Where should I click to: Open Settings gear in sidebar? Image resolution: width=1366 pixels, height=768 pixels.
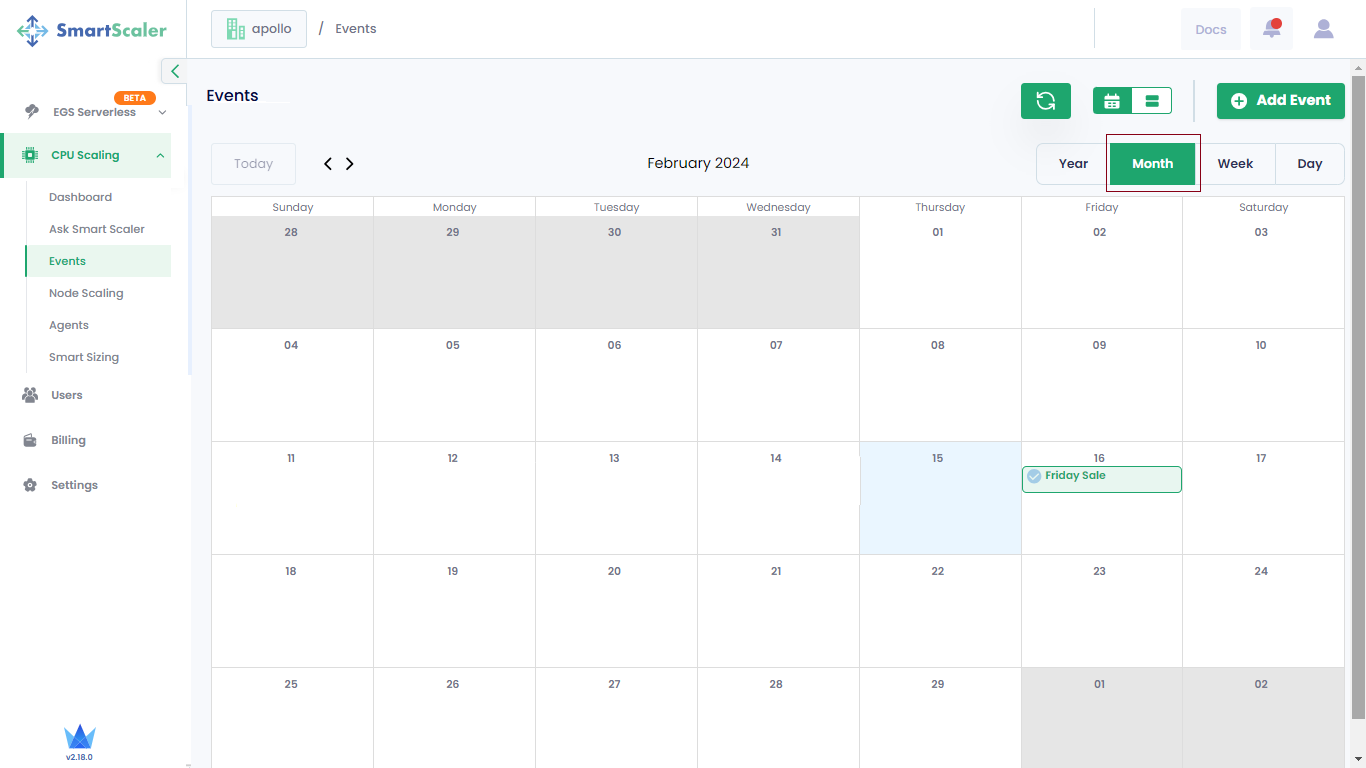pyautogui.click(x=74, y=485)
